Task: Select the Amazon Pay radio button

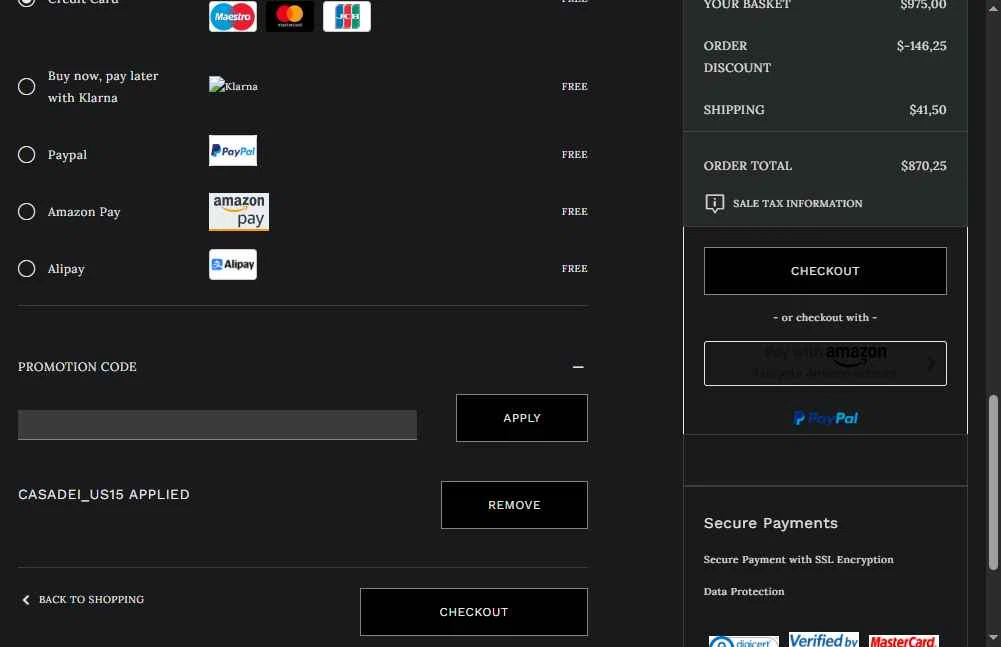Action: pyautogui.click(x=26, y=211)
